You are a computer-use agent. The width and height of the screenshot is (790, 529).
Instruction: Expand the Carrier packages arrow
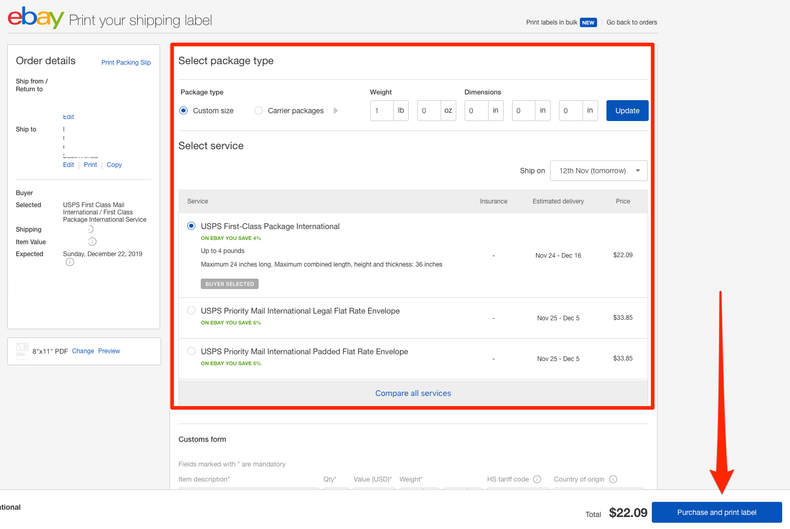pyautogui.click(x=335, y=111)
